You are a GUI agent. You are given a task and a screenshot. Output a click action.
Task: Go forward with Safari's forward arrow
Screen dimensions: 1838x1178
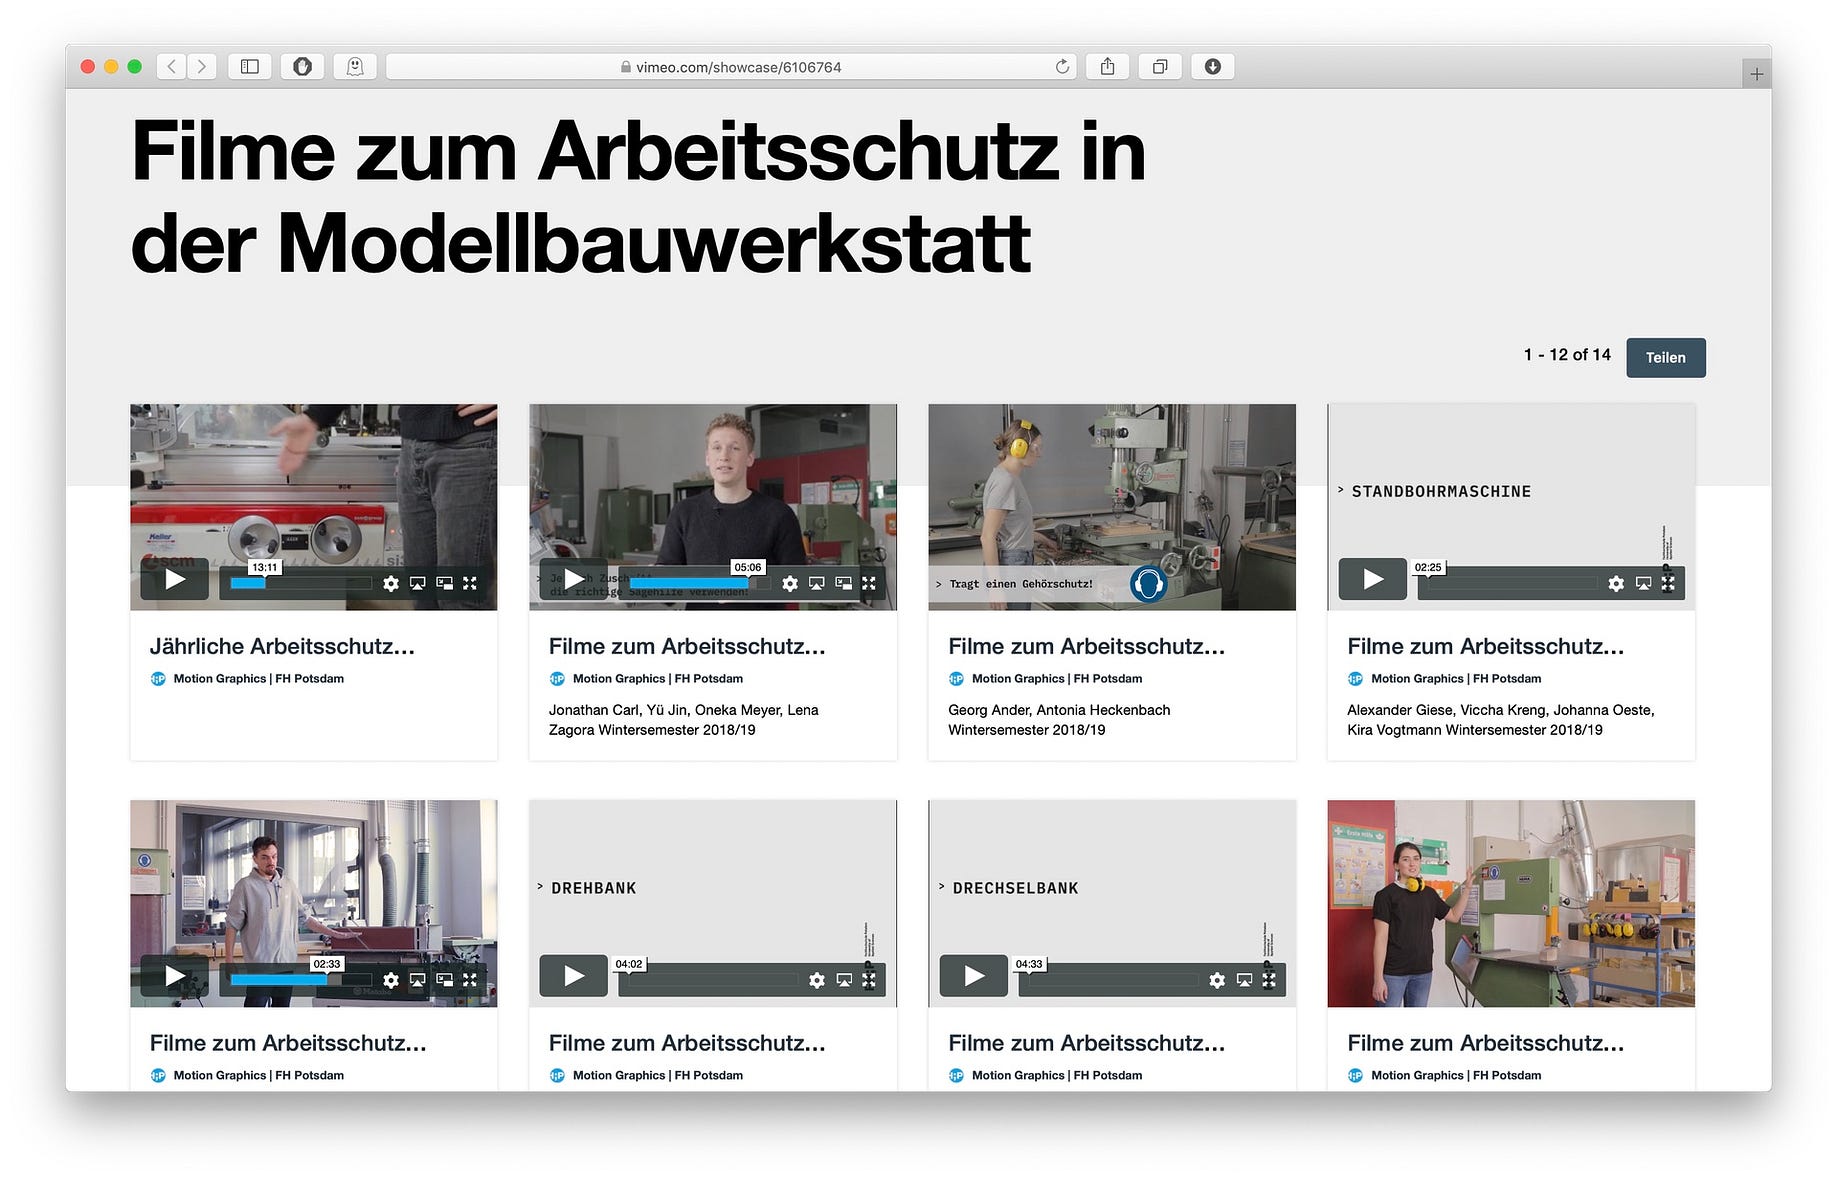pos(202,67)
